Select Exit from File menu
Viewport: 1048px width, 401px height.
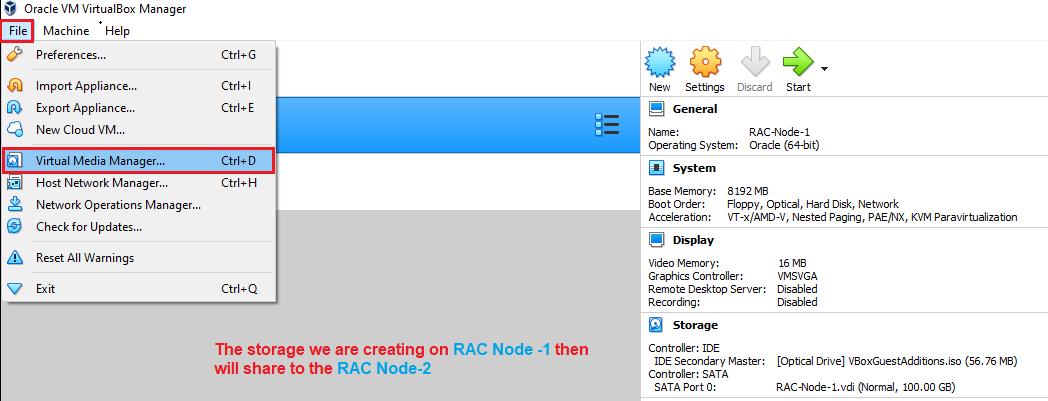(138, 289)
